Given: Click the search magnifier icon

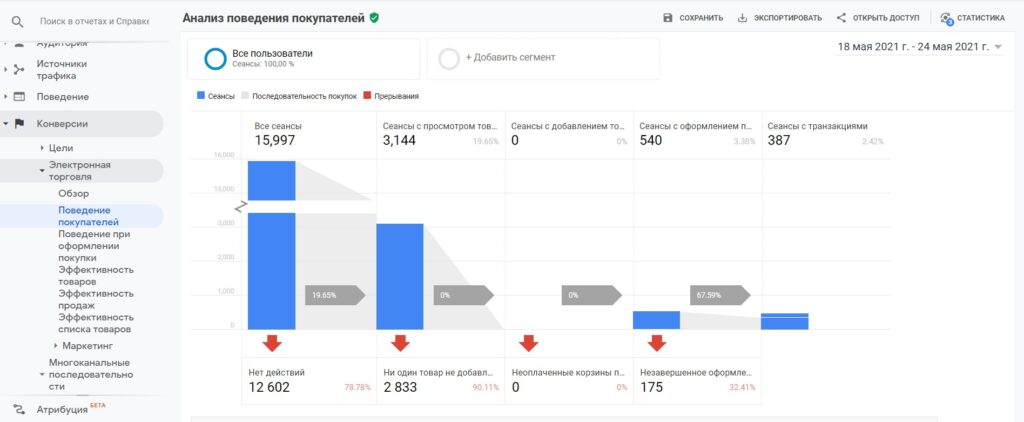Looking at the screenshot, I should [x=17, y=20].
